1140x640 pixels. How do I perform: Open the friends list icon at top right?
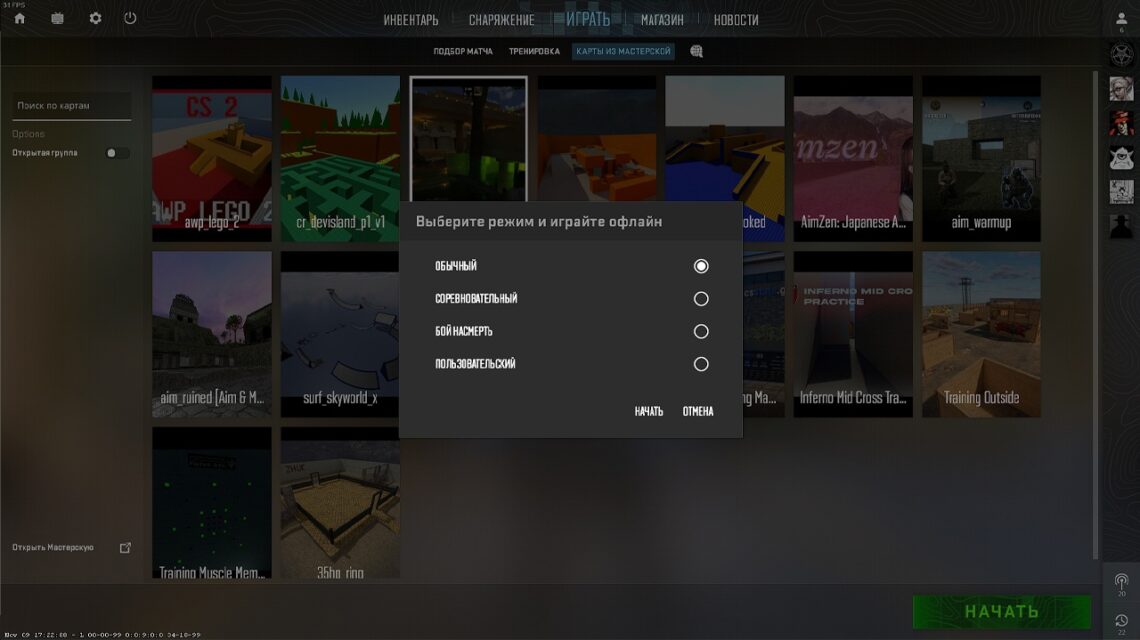(1120, 19)
